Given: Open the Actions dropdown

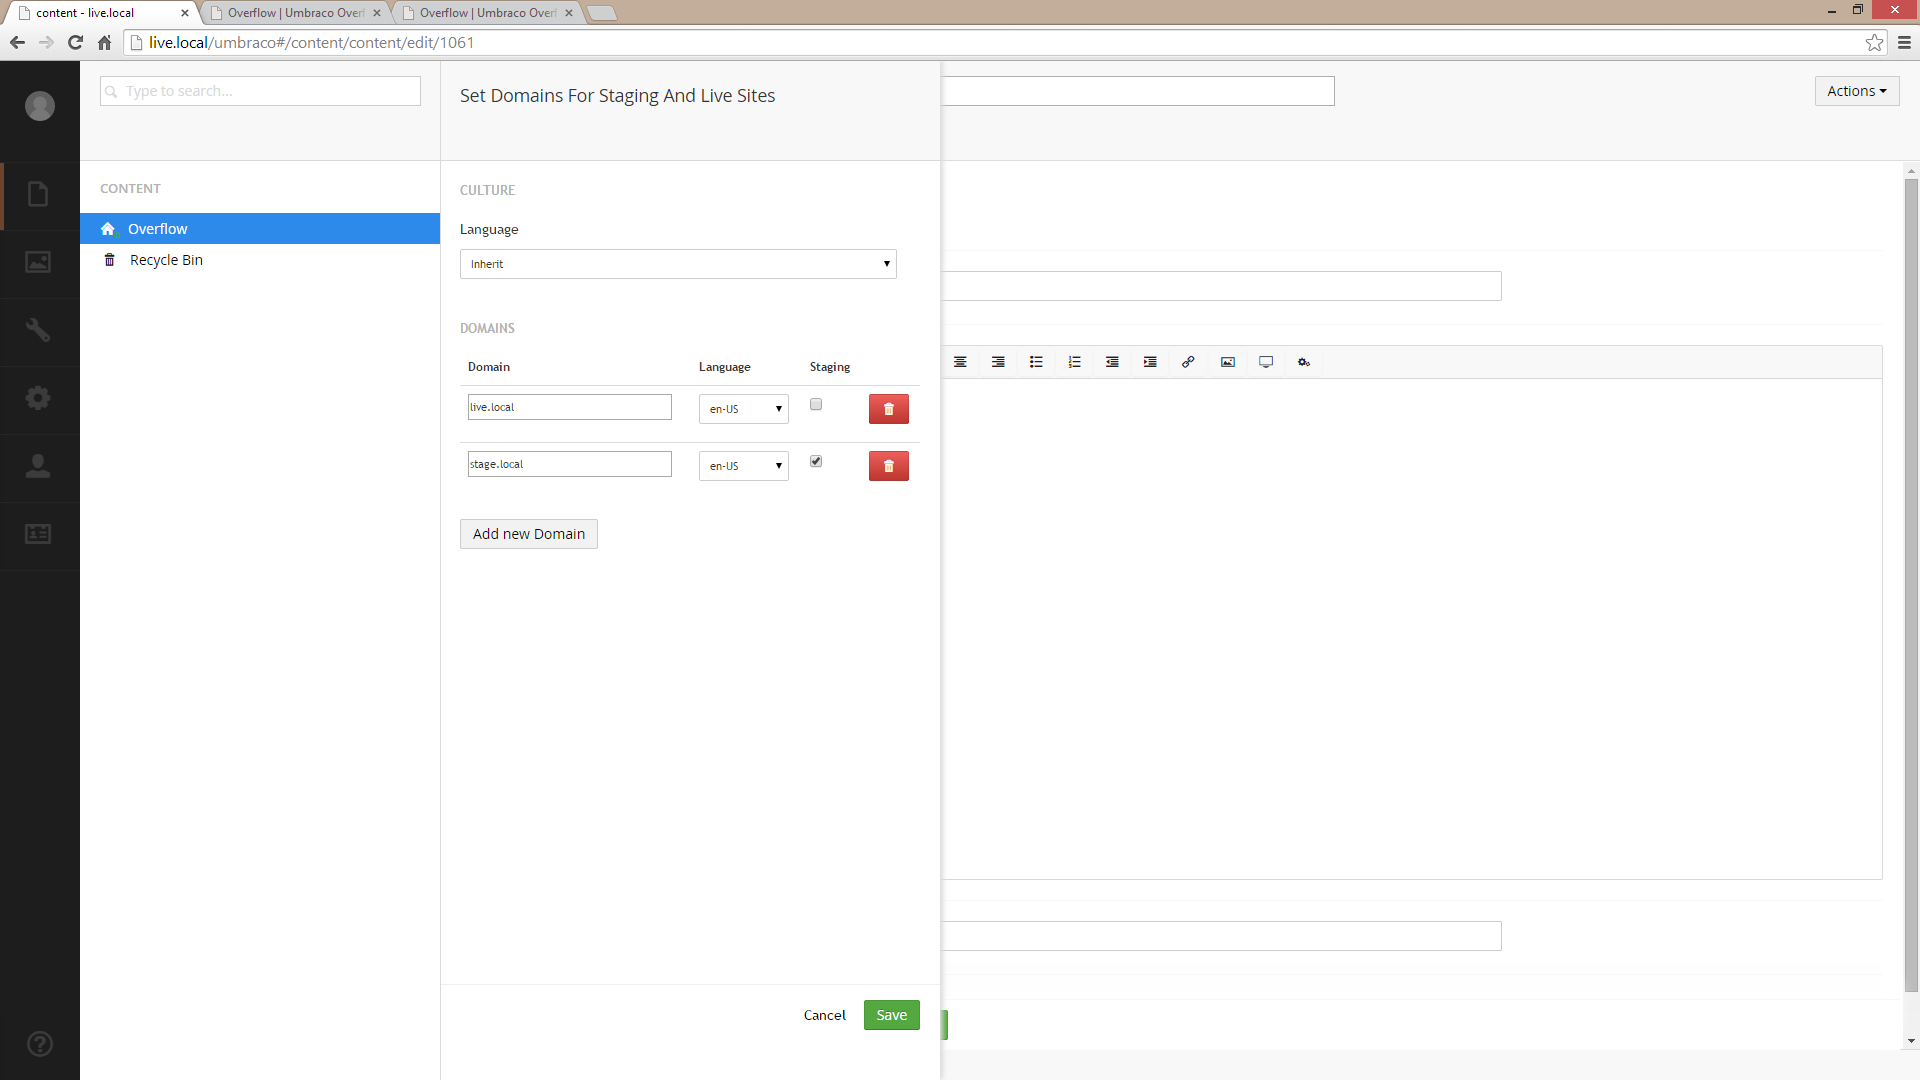Looking at the screenshot, I should pos(1857,91).
